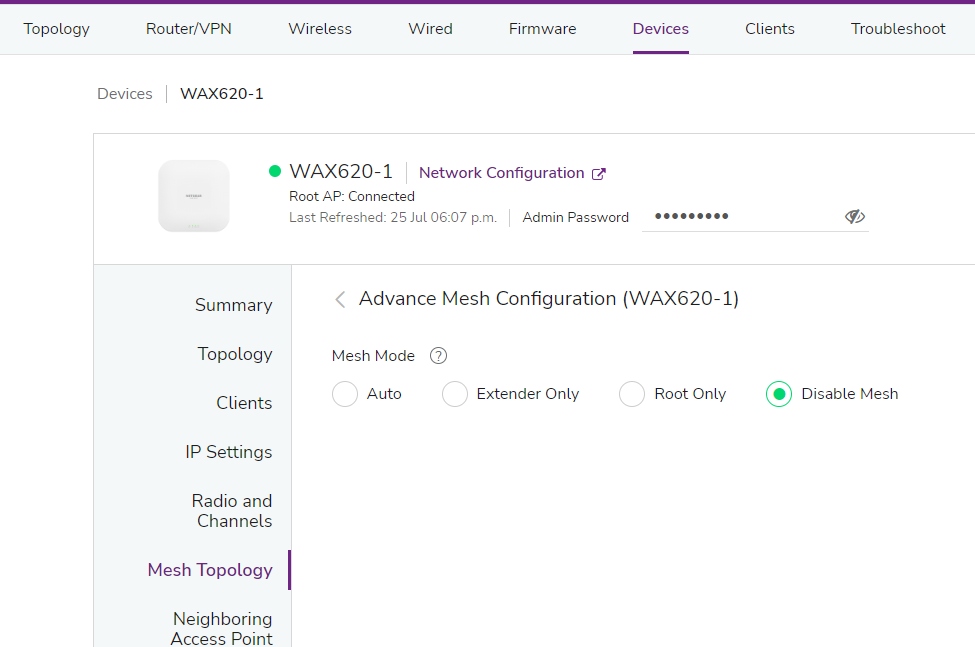Select Summary in the sidebar
The height and width of the screenshot is (647, 975).
click(x=233, y=305)
